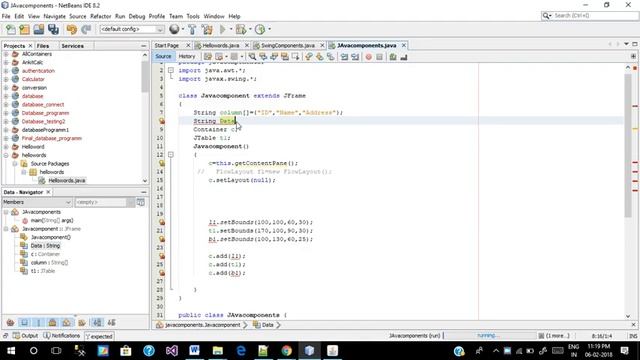Click the New Project toolbar icon
Screen dimensions: 640x360
[24, 29]
